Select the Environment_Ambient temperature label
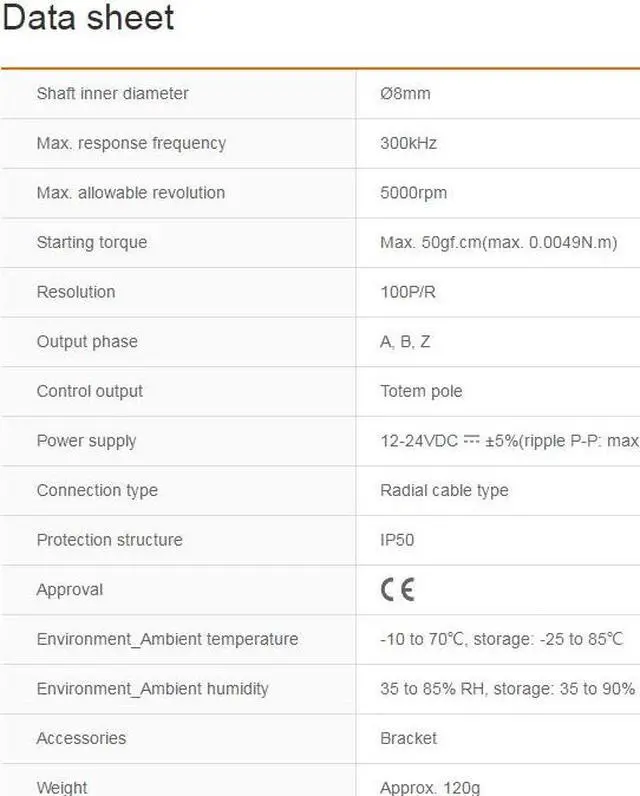640x796 pixels. coord(167,639)
